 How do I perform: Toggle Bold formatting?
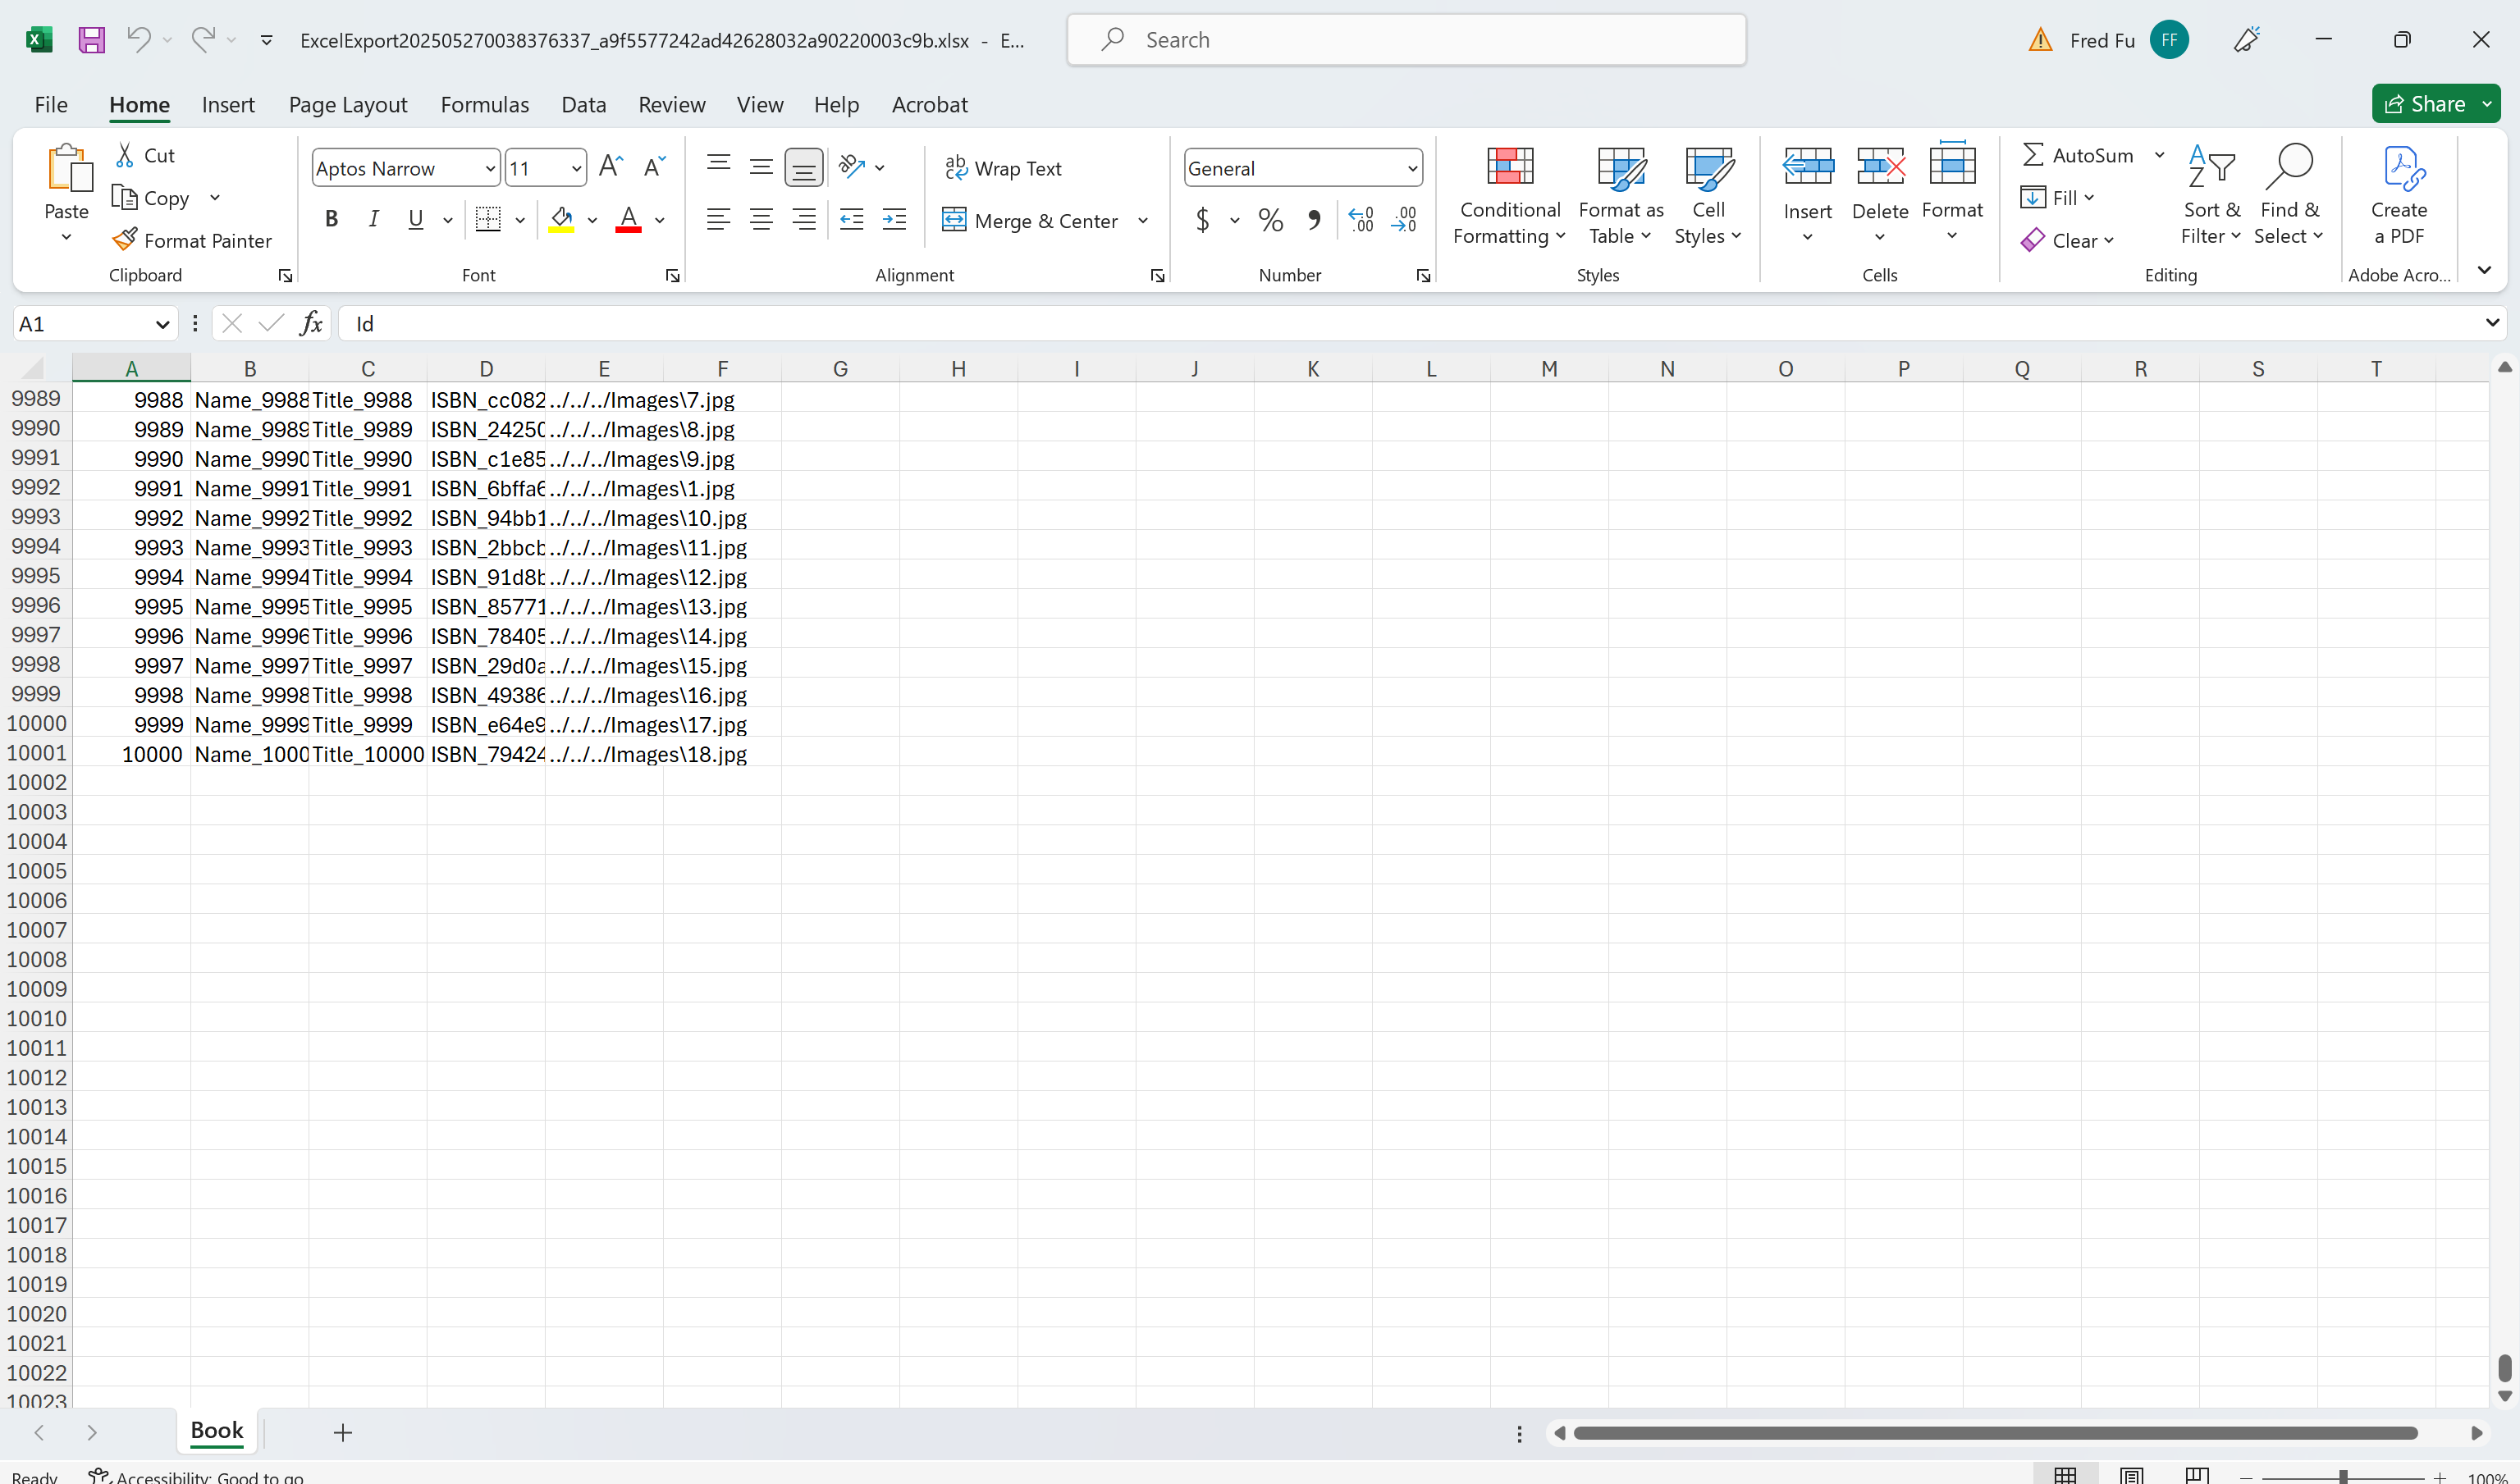[331, 219]
